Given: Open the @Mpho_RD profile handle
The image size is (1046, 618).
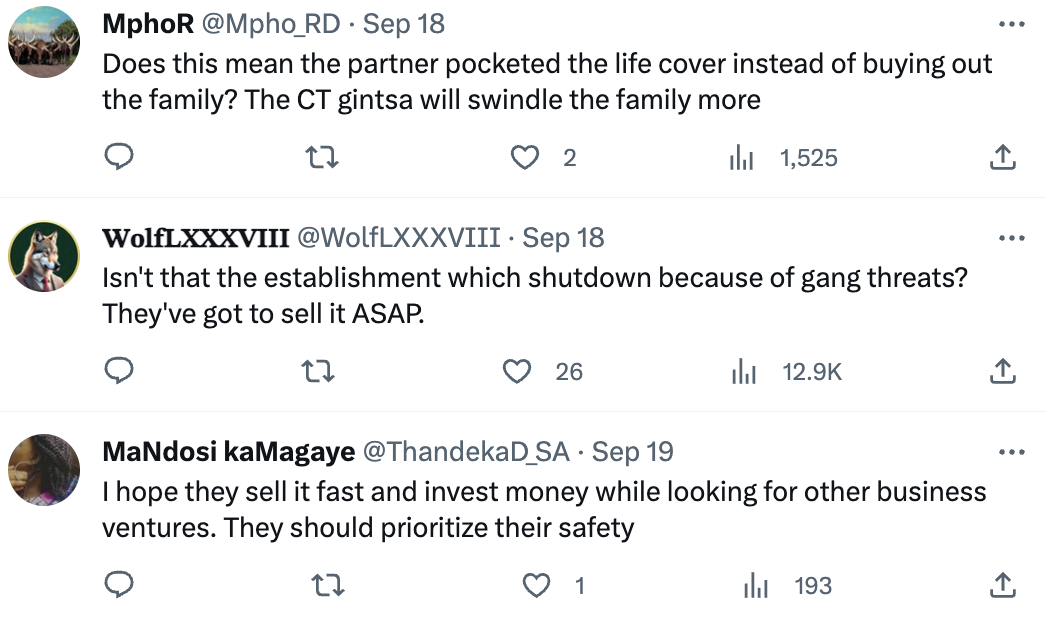Looking at the screenshot, I should 271,25.
